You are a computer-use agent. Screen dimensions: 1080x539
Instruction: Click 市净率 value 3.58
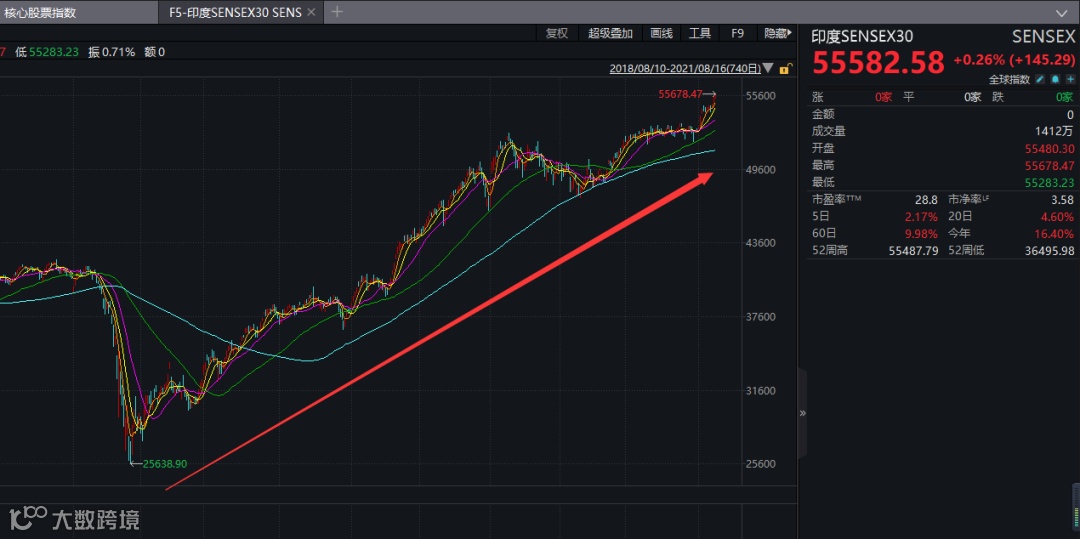[x=1063, y=200]
